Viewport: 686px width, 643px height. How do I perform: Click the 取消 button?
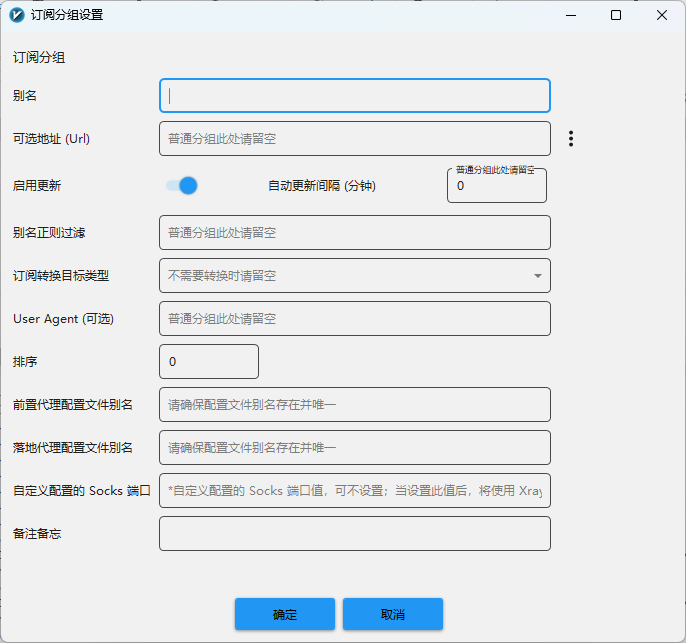[393, 614]
